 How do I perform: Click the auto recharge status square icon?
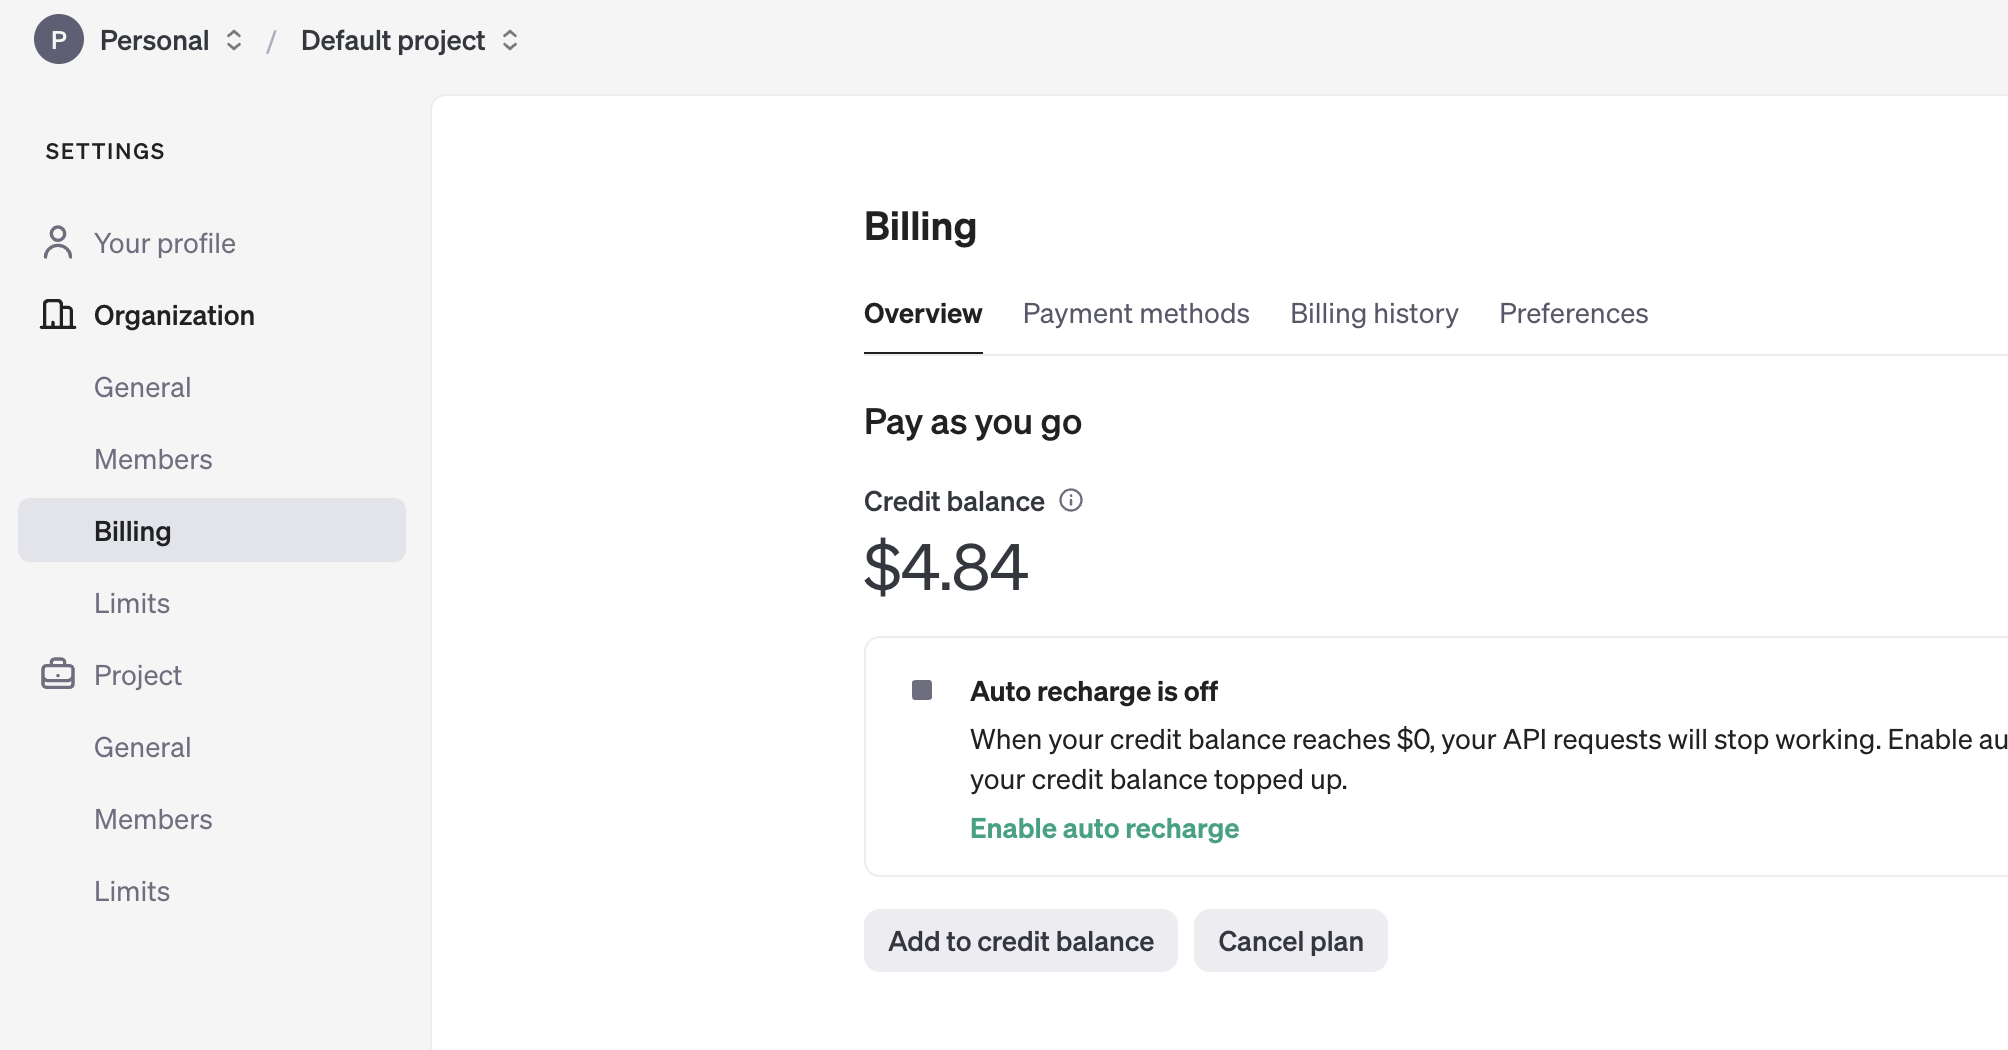pos(922,690)
